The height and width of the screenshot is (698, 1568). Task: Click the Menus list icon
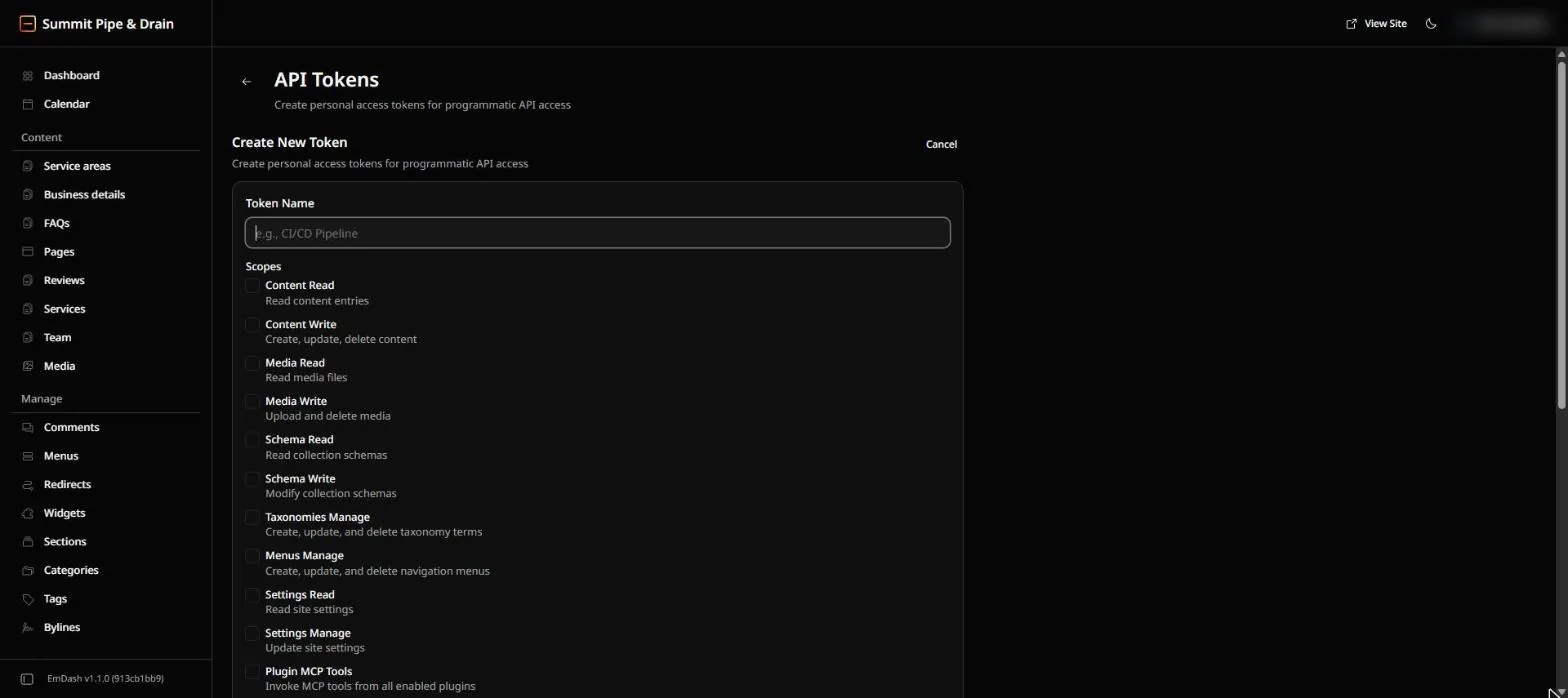(28, 456)
